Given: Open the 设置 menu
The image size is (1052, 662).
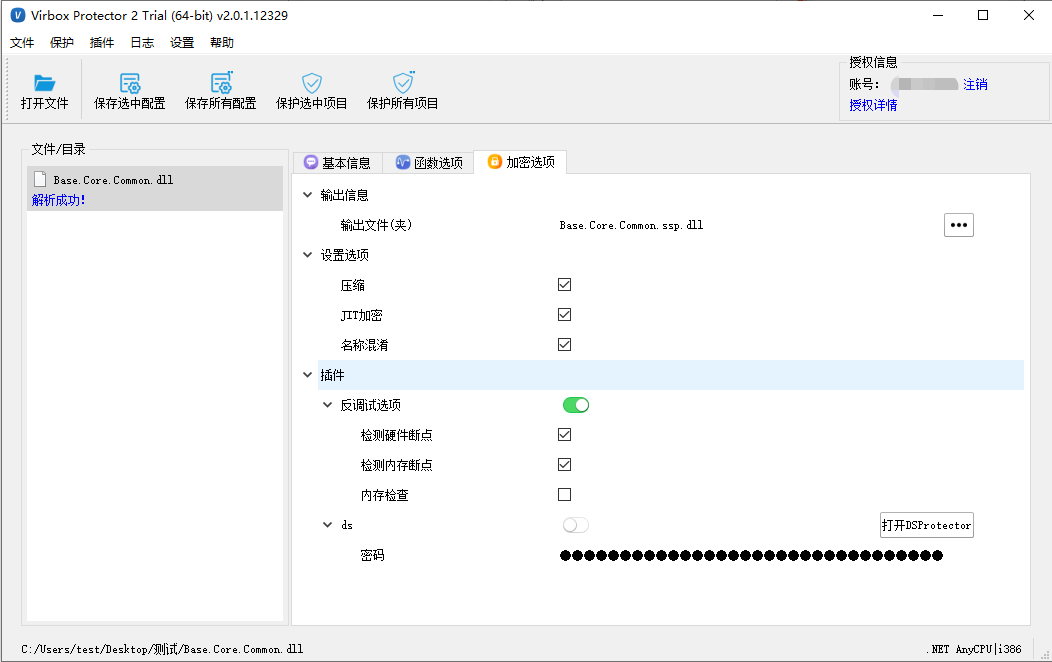Looking at the screenshot, I should pos(182,43).
